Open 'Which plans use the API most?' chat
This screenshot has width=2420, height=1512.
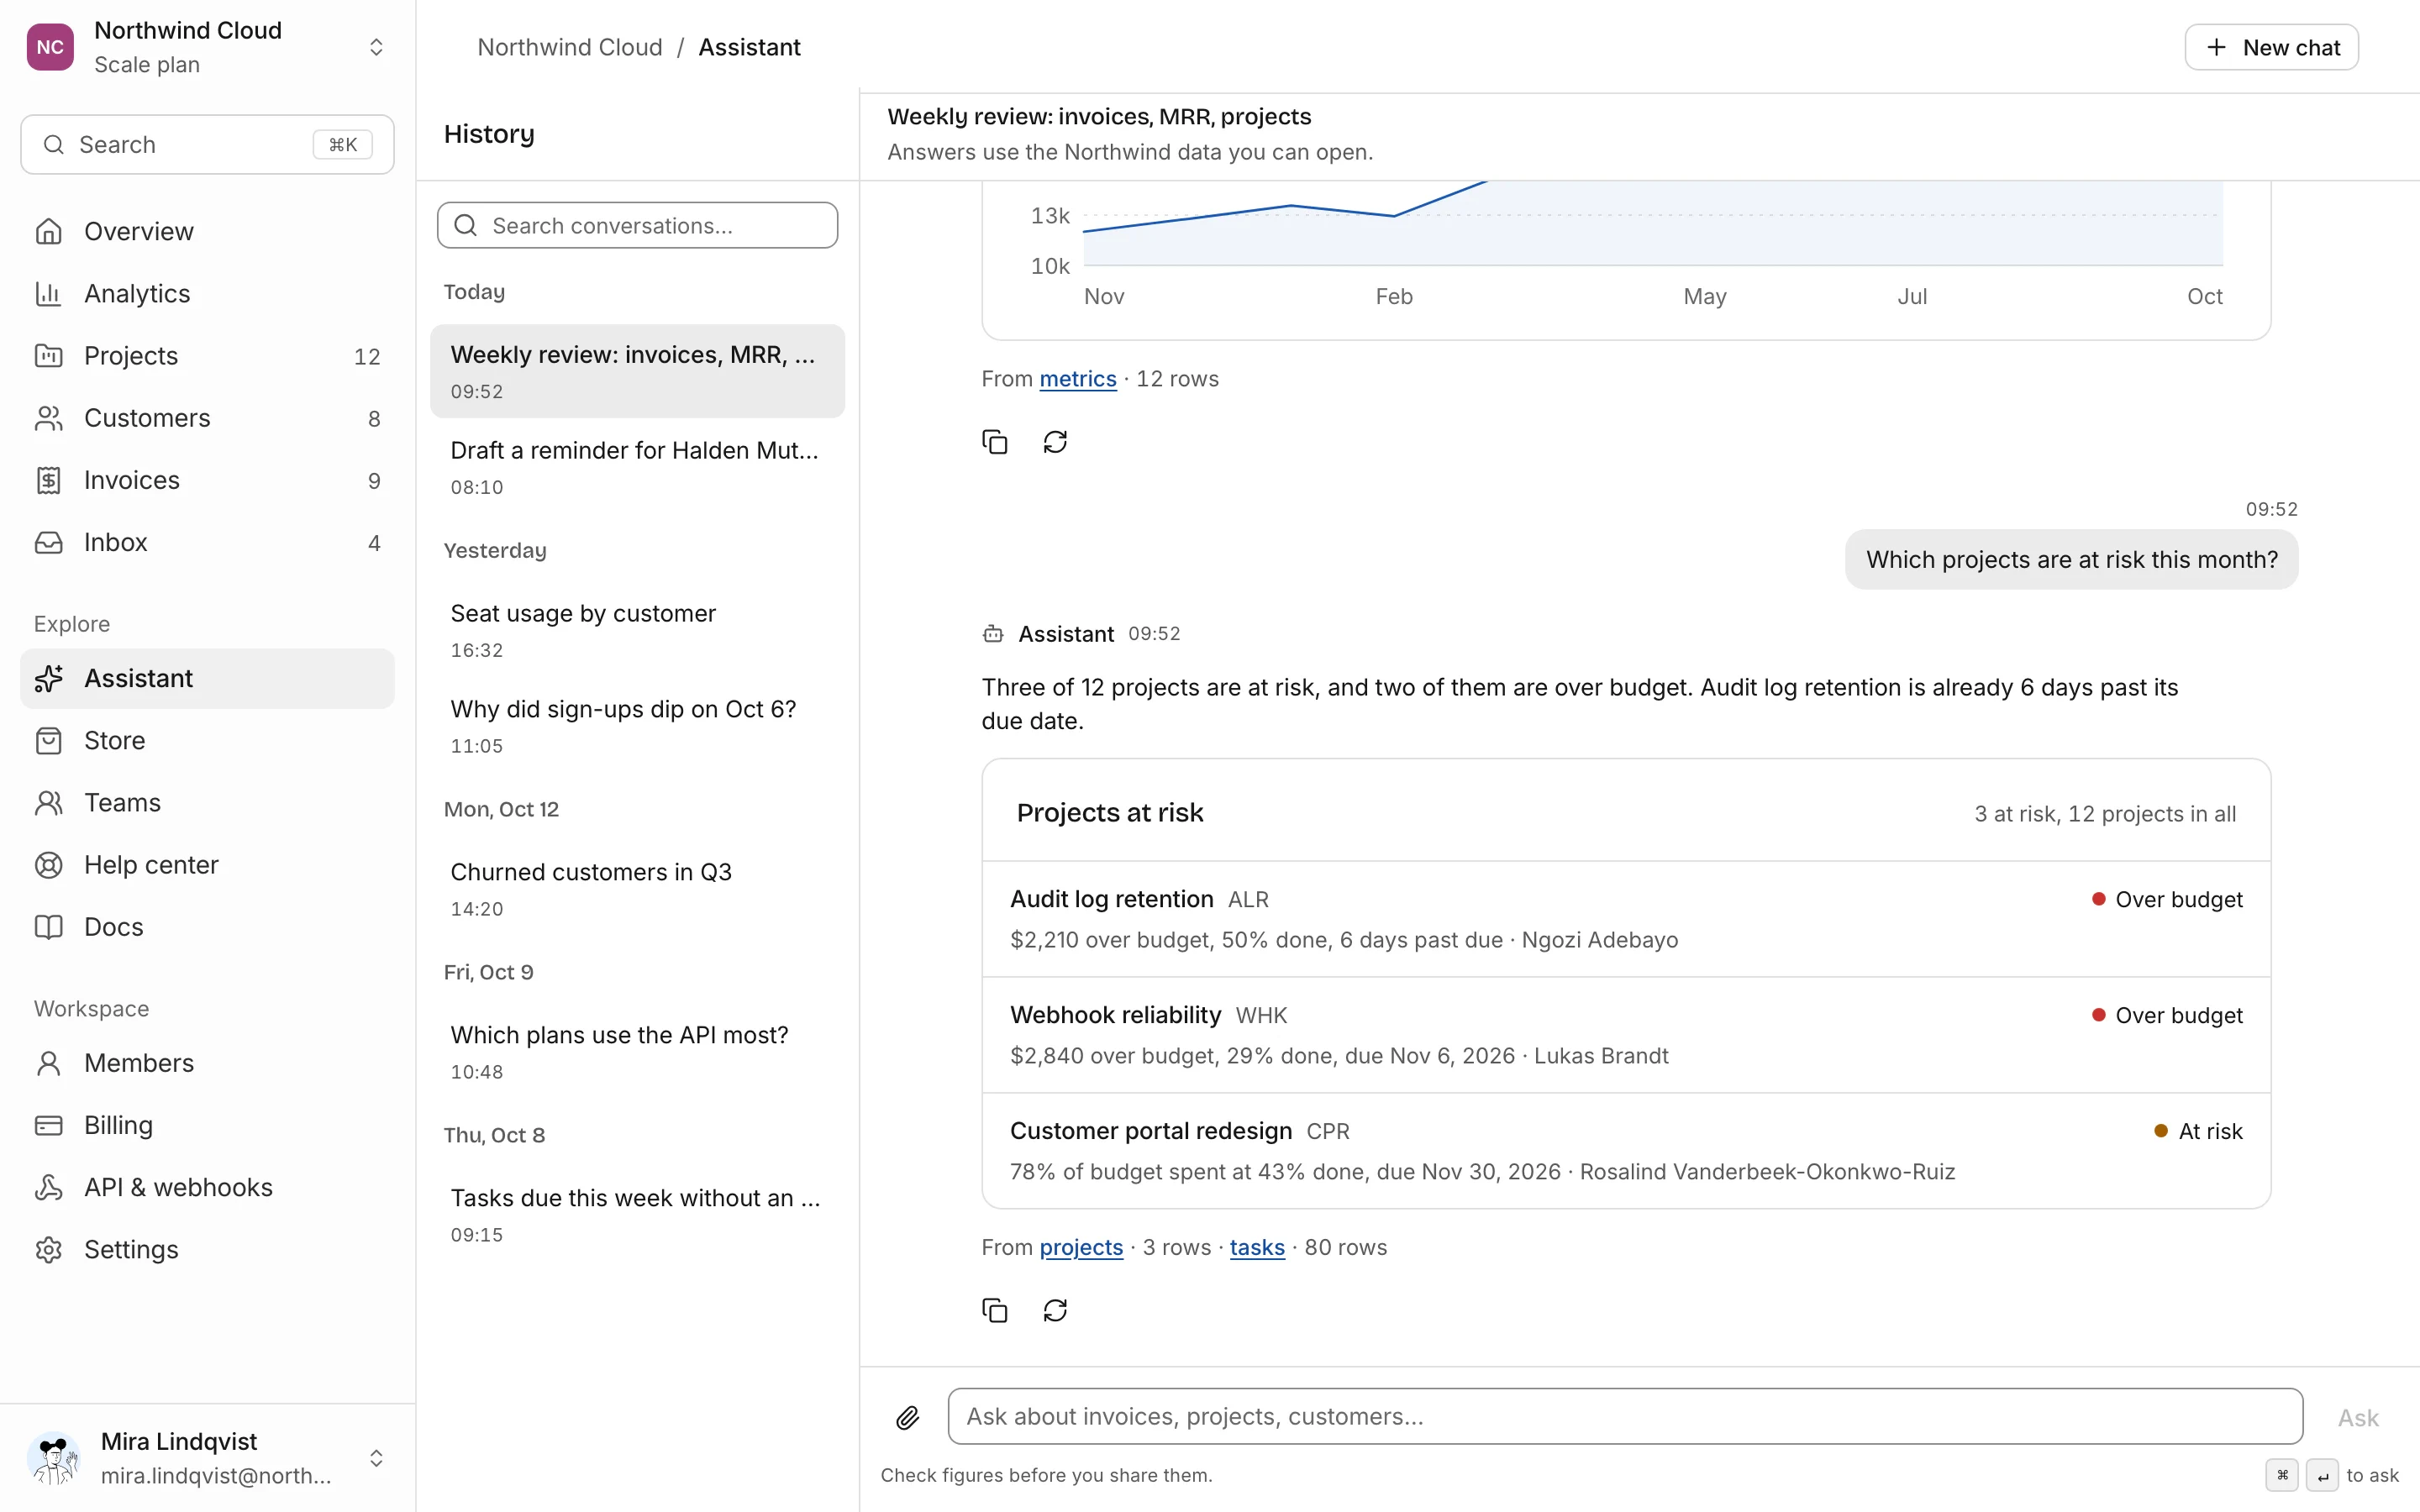(637, 1052)
